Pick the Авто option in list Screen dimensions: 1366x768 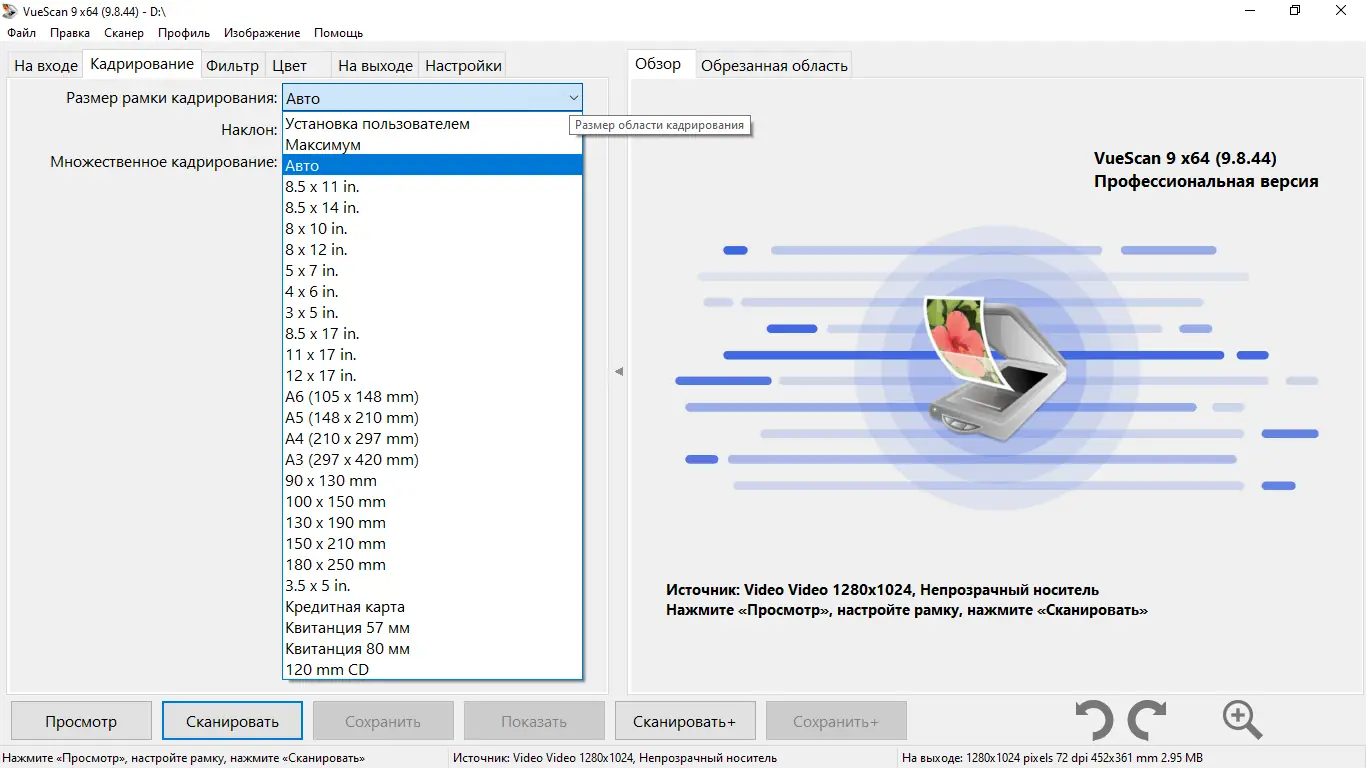pyautogui.click(x=432, y=165)
